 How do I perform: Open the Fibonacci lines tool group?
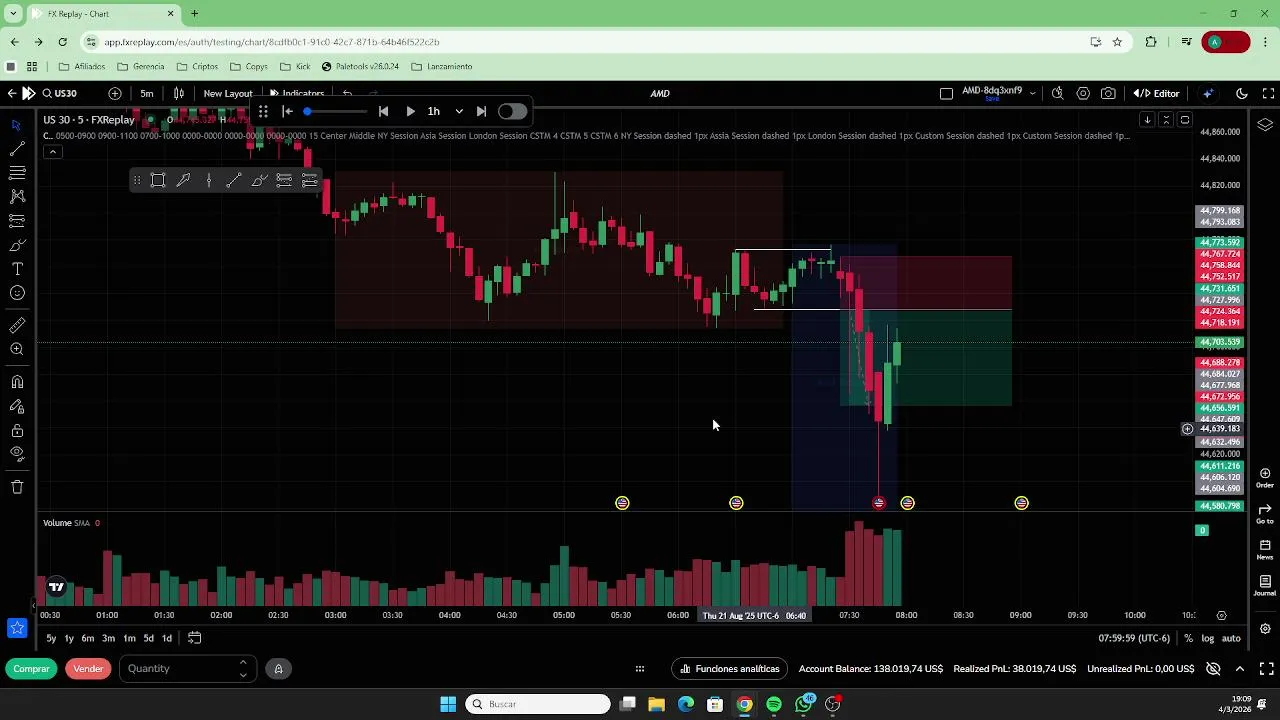pyautogui.click(x=17, y=172)
